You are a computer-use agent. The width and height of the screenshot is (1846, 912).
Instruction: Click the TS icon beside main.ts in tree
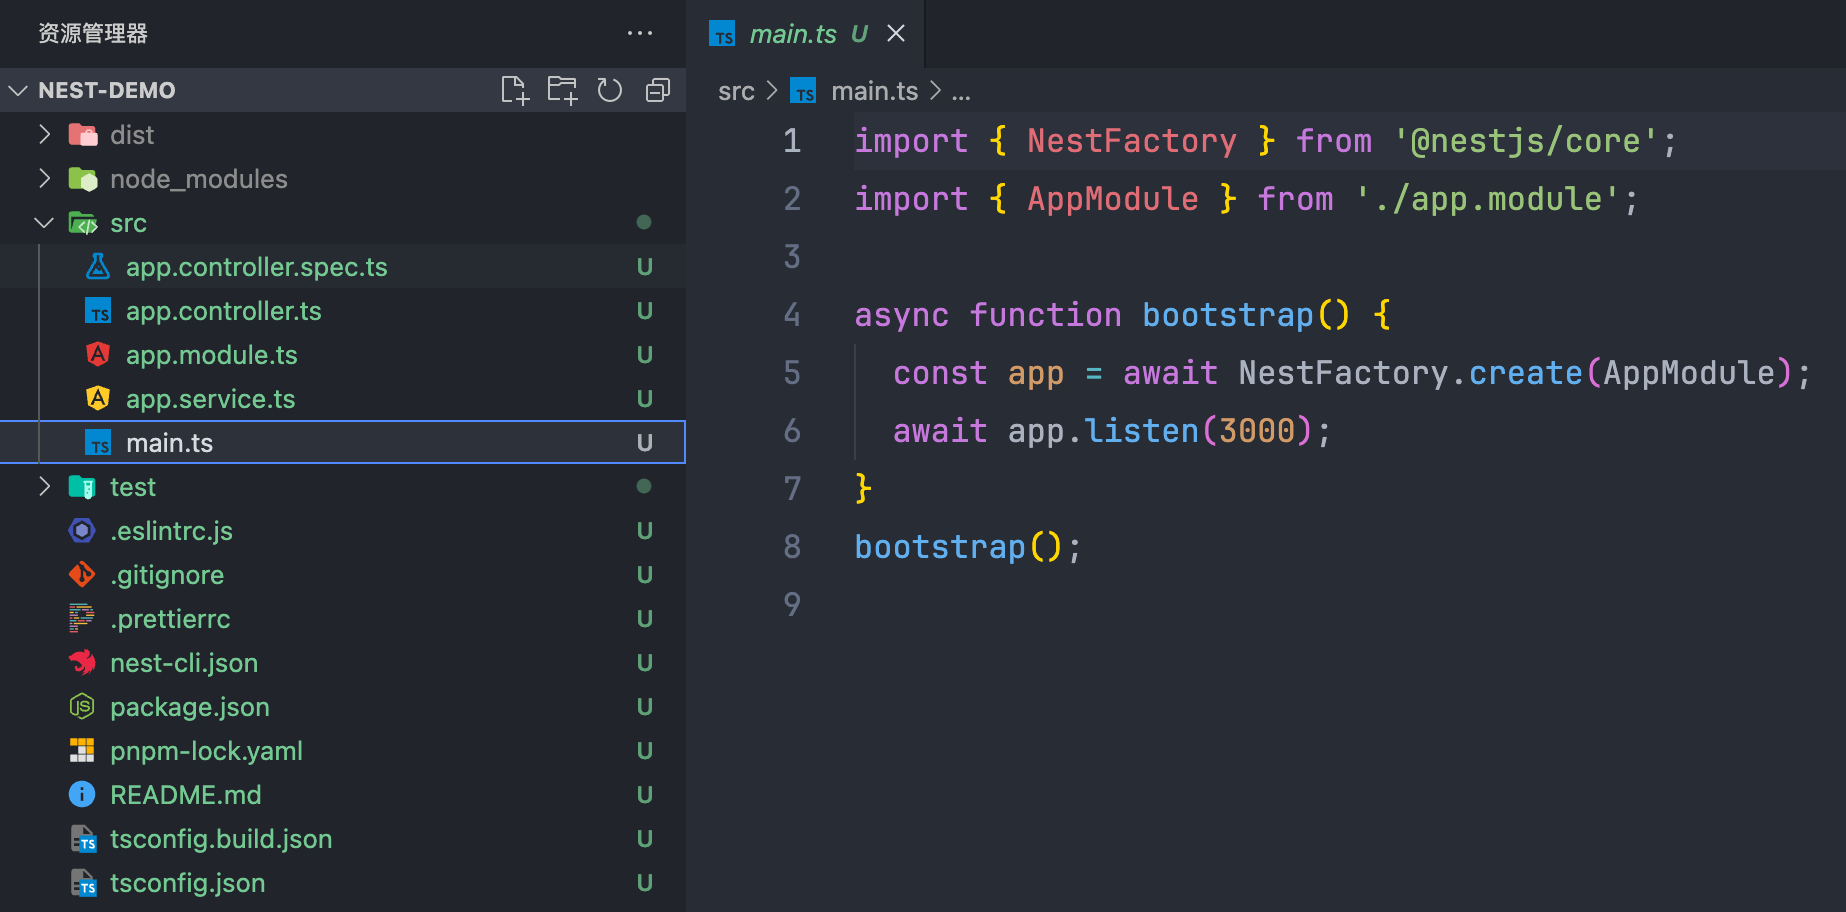(x=98, y=442)
